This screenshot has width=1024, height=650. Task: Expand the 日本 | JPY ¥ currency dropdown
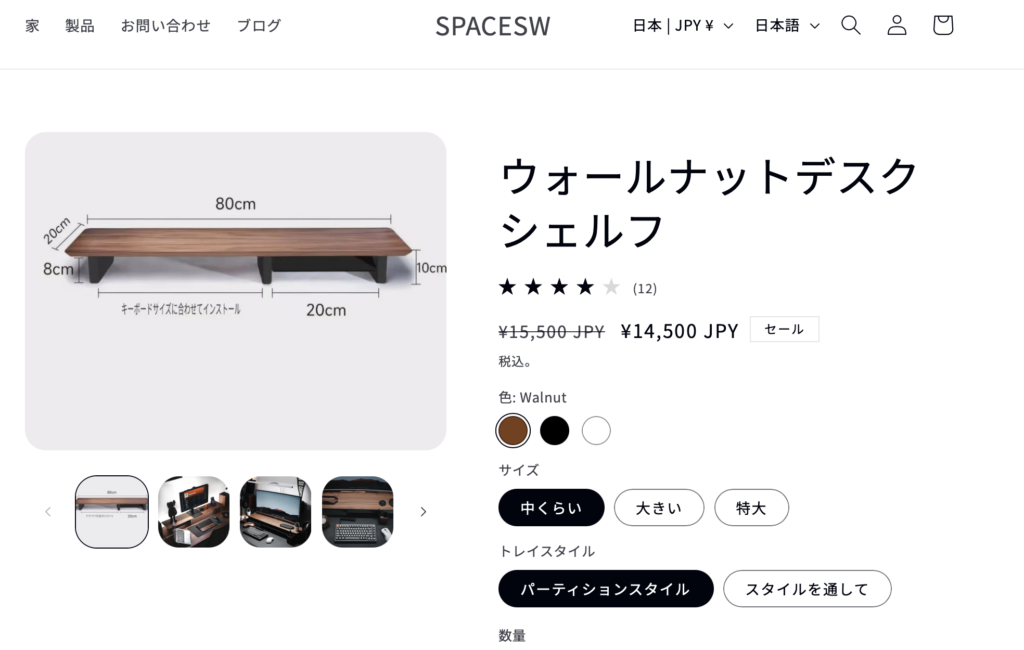[x=683, y=25]
